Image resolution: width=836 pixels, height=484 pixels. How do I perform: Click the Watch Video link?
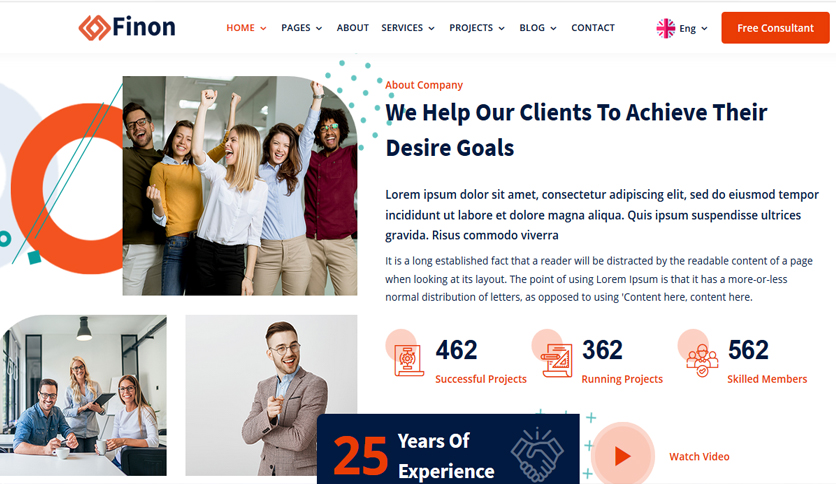(699, 456)
